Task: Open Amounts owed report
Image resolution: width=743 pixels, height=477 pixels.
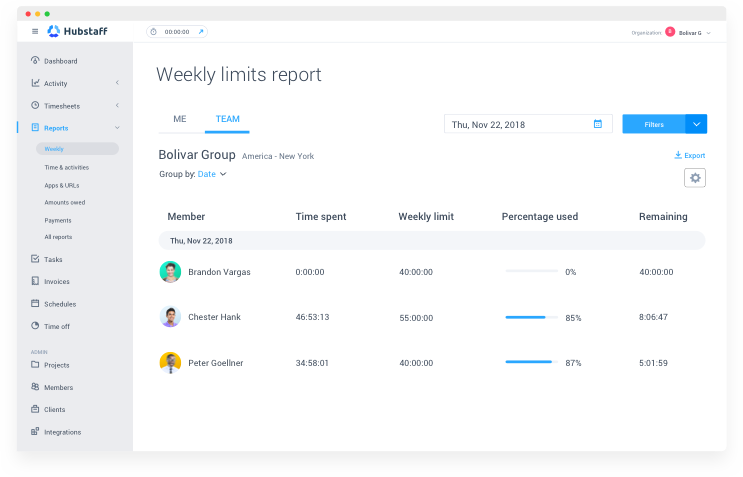Action: (65, 202)
